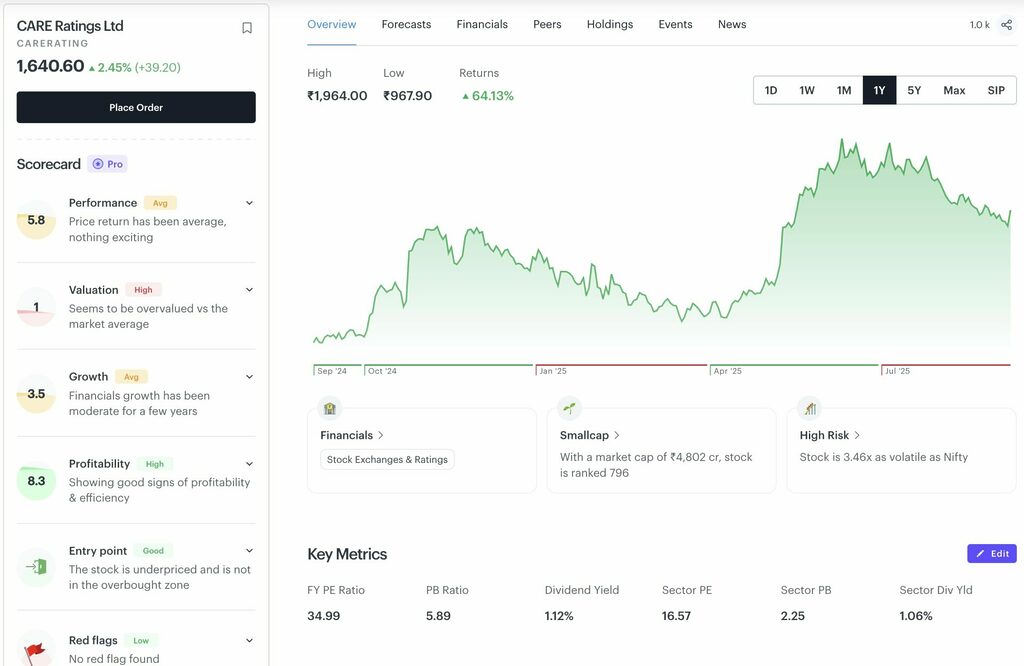Expand the Growth scorecard section
This screenshot has height=666, width=1024.
click(249, 377)
